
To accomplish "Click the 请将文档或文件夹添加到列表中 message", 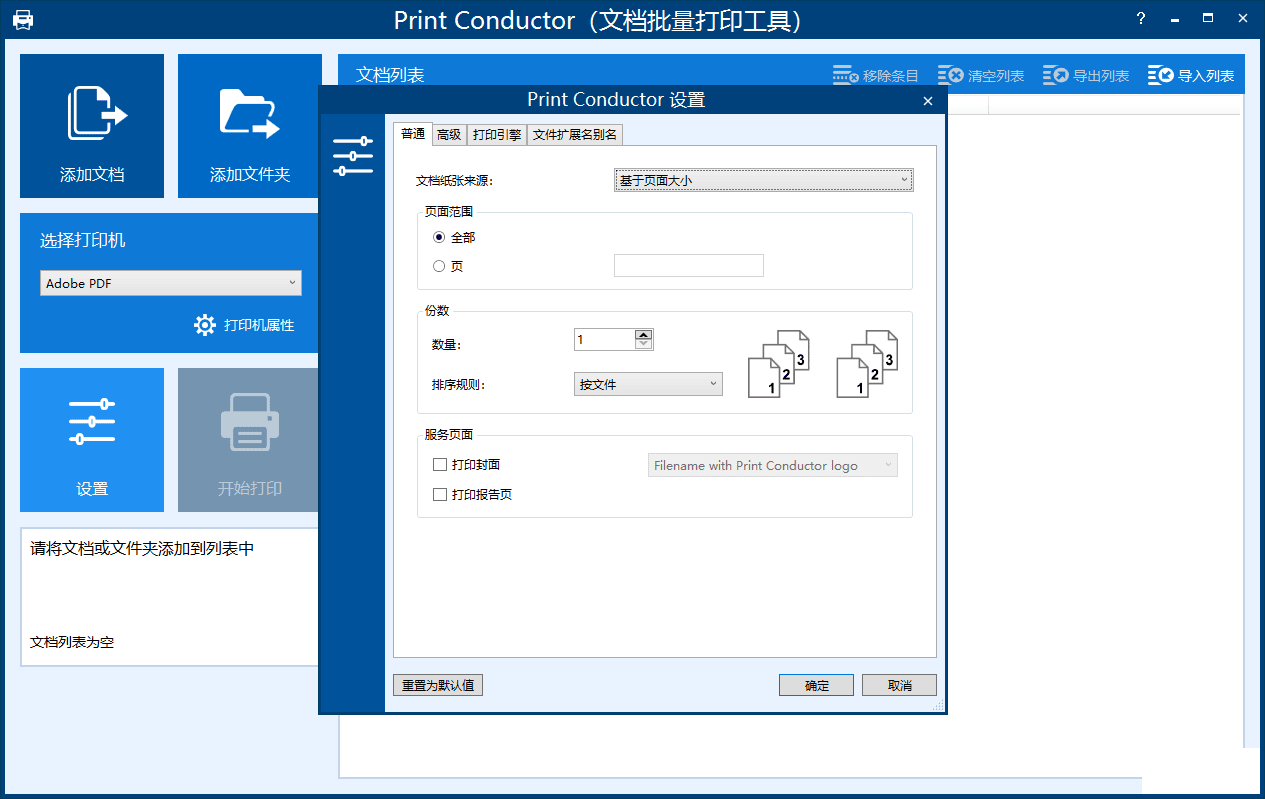I will coord(142,549).
